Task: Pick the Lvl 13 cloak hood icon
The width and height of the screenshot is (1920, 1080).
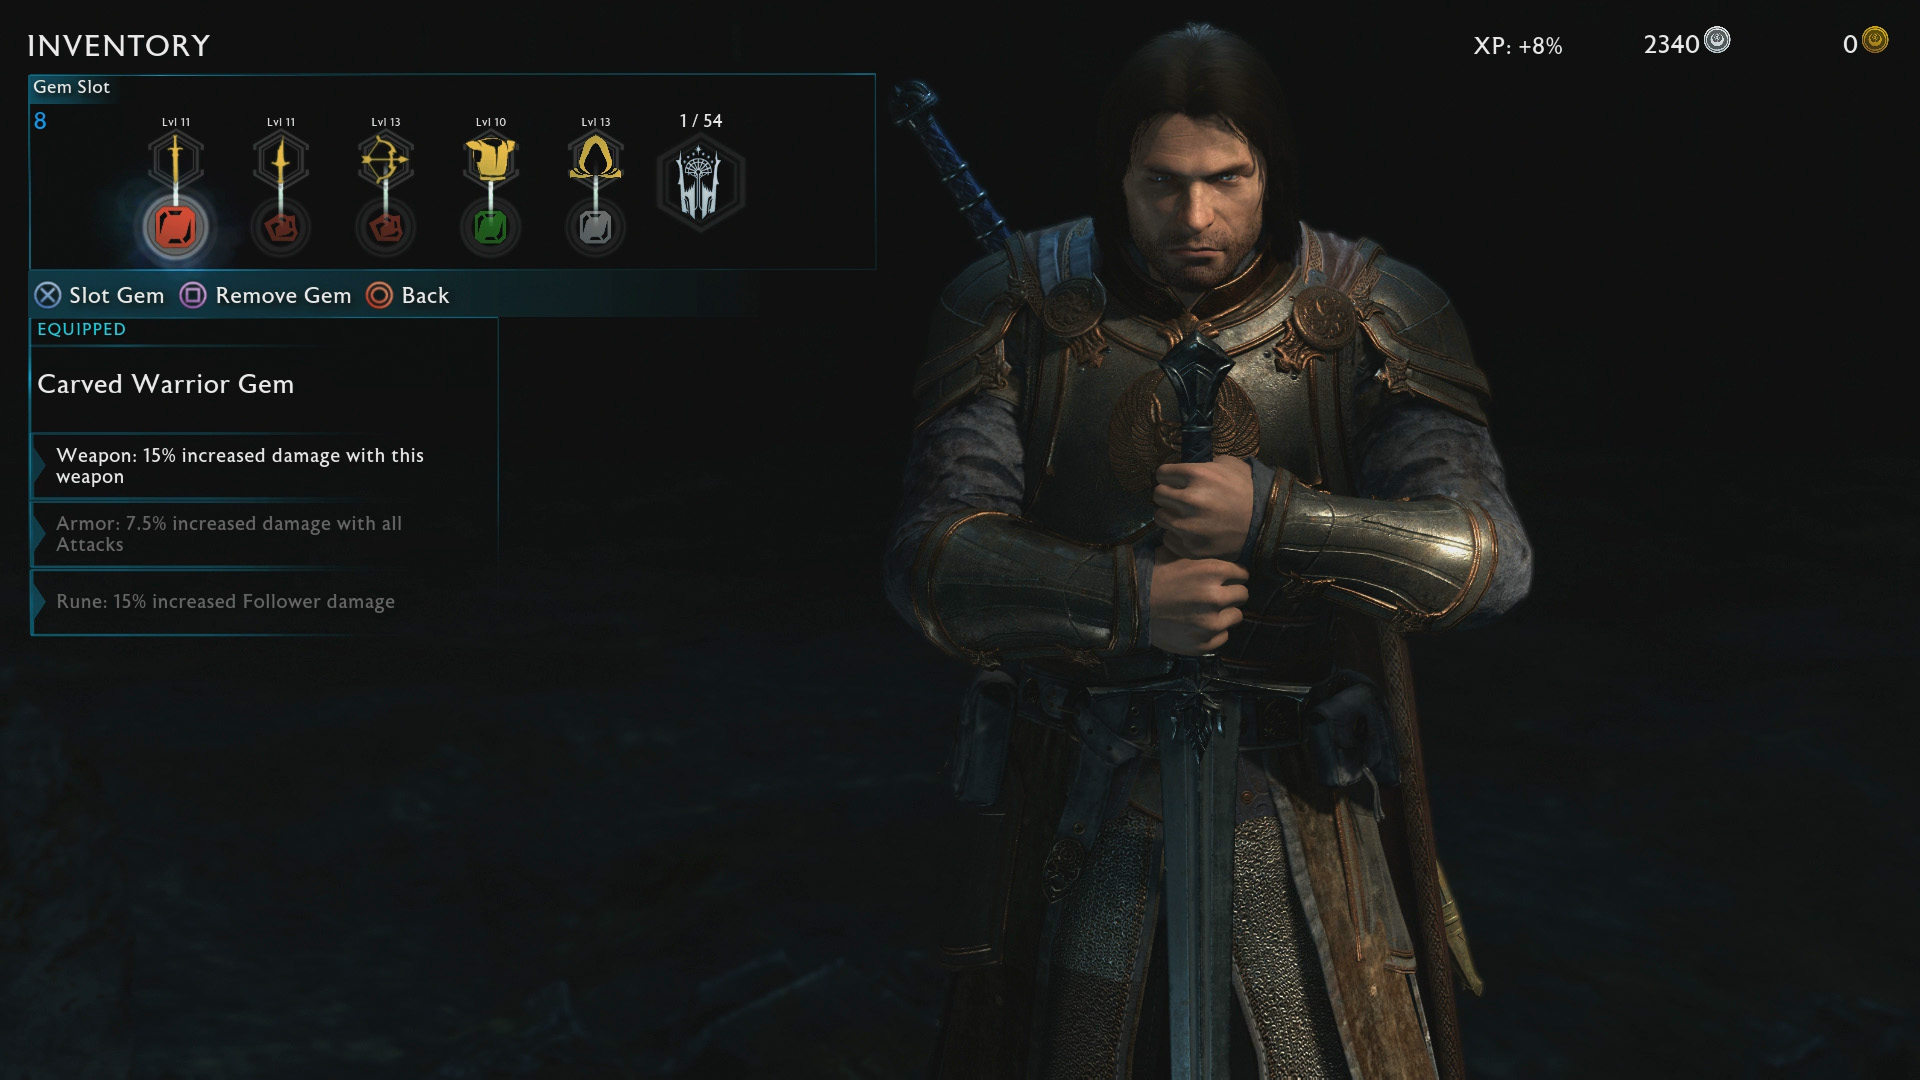Action: pyautogui.click(x=595, y=160)
